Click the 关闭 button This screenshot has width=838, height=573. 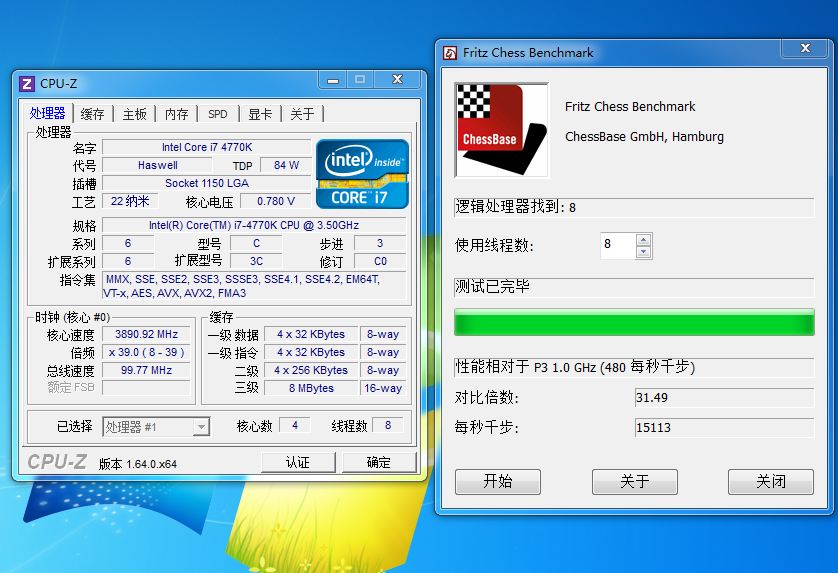click(771, 482)
